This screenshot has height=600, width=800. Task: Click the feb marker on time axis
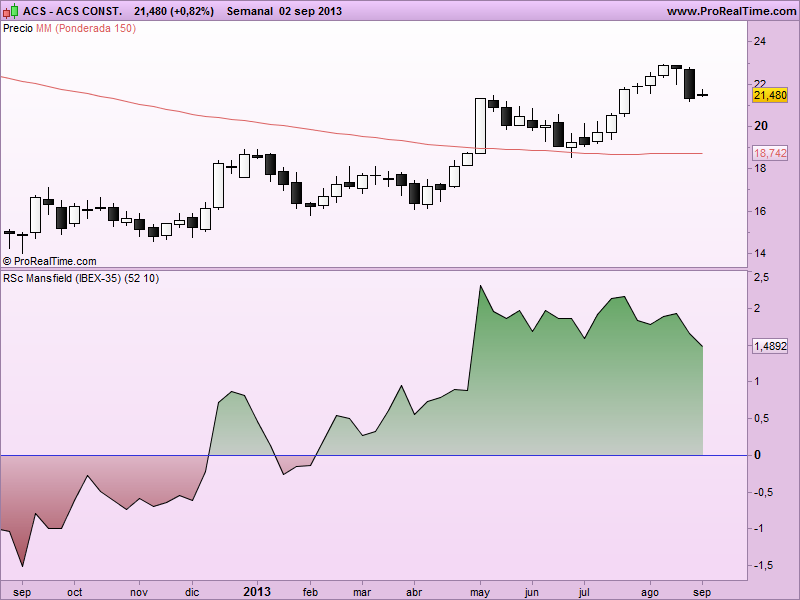(x=310, y=592)
